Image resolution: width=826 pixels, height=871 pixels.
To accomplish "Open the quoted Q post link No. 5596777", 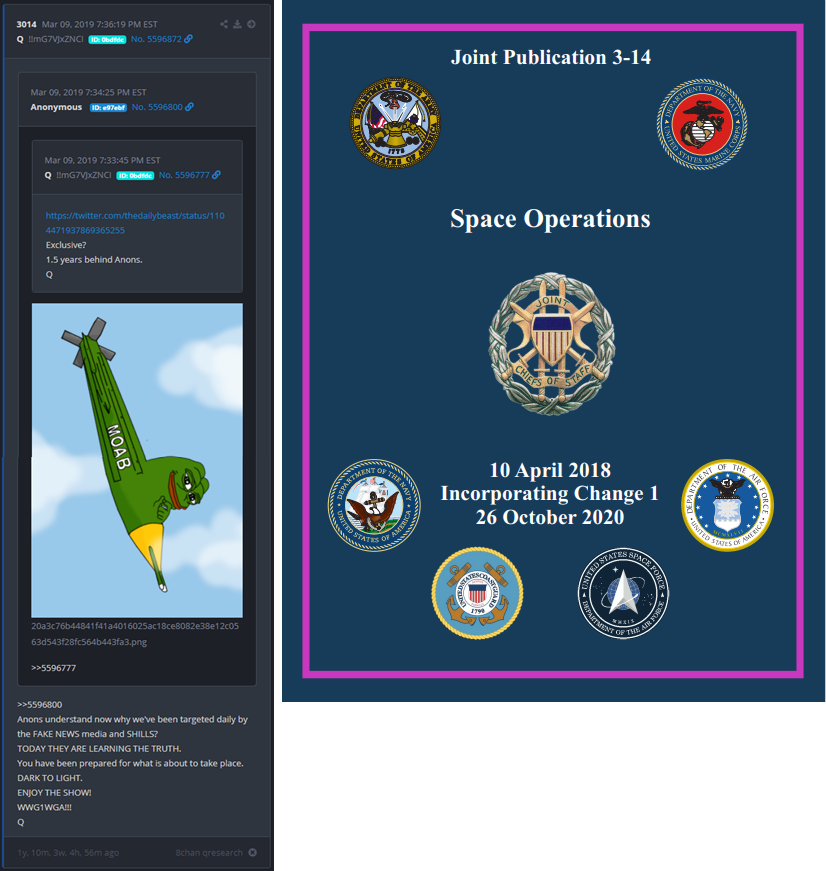I will [184, 175].
